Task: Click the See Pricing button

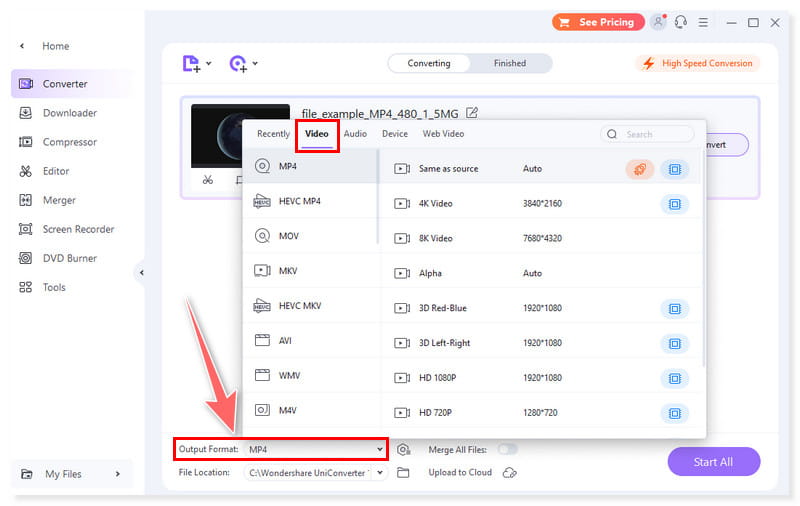Action: (x=598, y=22)
